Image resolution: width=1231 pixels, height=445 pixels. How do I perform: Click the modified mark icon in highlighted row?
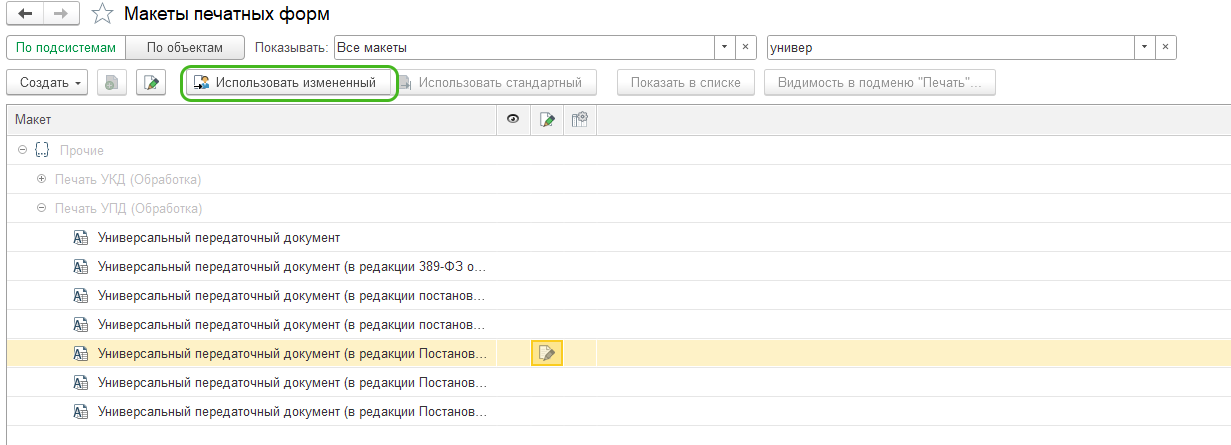pos(547,353)
